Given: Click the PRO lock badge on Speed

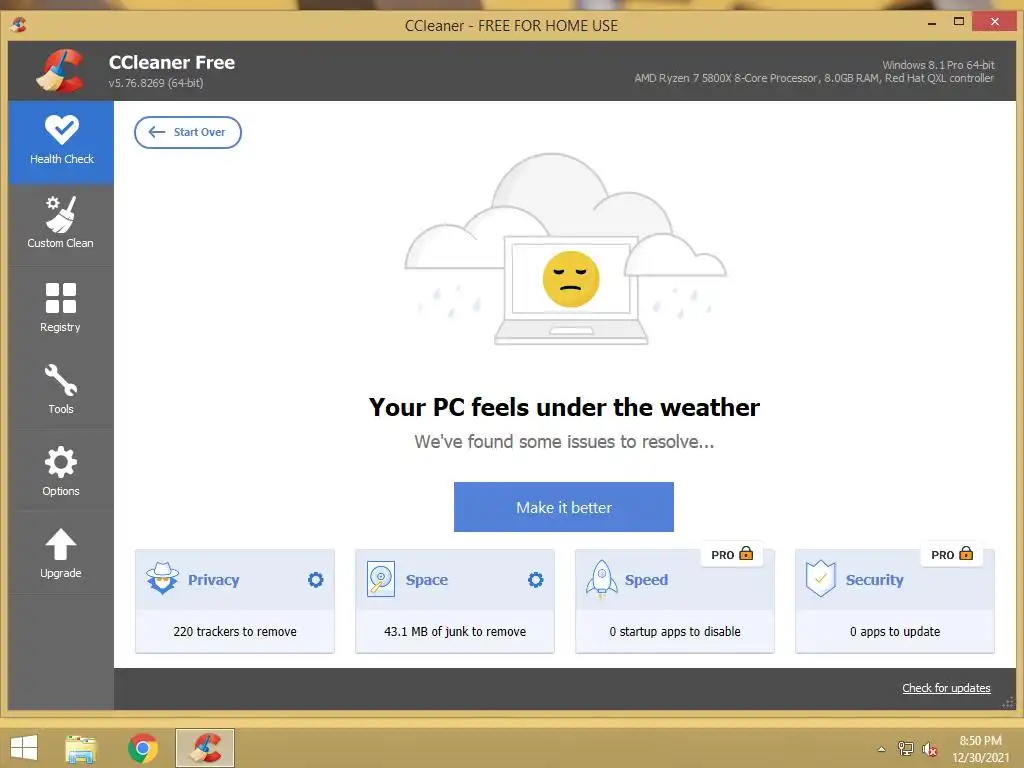Looking at the screenshot, I should point(732,554).
